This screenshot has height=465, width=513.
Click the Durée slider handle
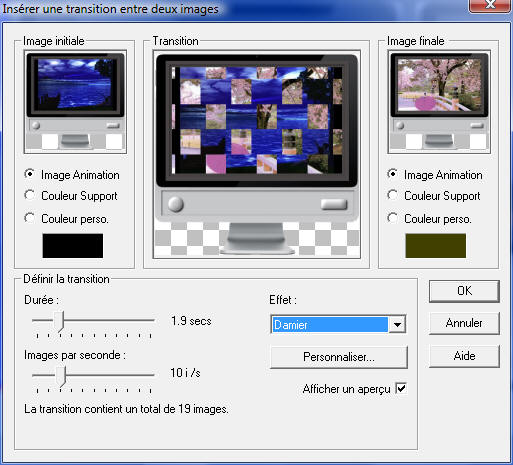click(60, 321)
